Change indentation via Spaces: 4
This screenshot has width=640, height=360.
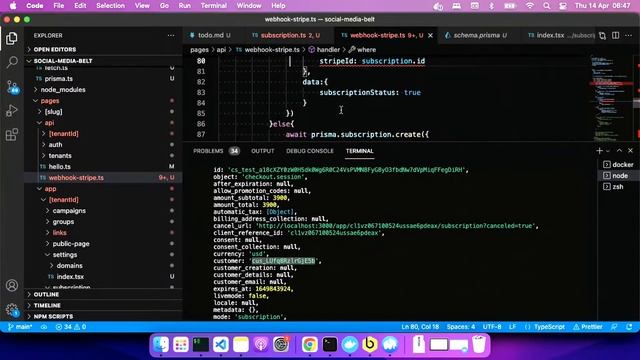click(460, 327)
